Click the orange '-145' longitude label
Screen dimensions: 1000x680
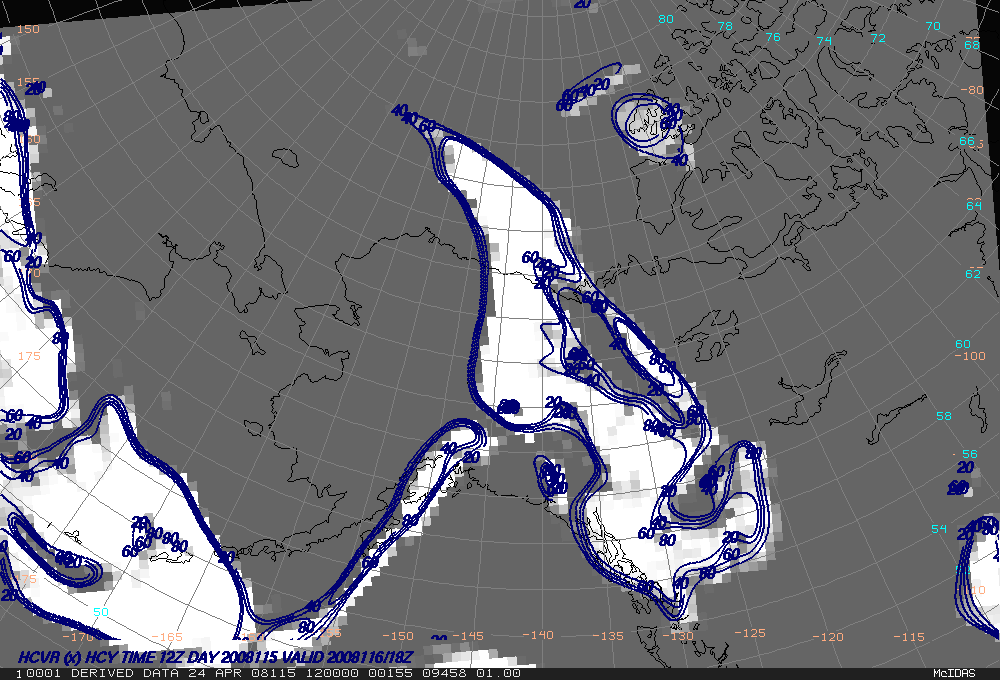(x=468, y=636)
